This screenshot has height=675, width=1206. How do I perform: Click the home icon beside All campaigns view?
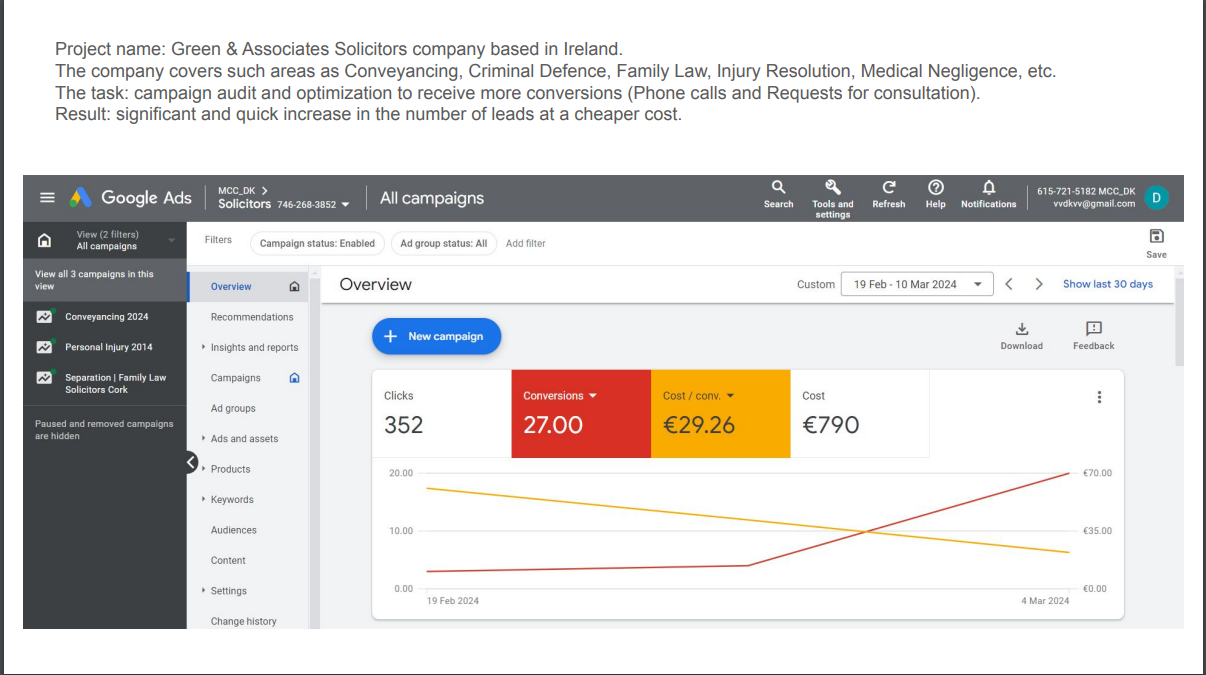click(x=44, y=241)
